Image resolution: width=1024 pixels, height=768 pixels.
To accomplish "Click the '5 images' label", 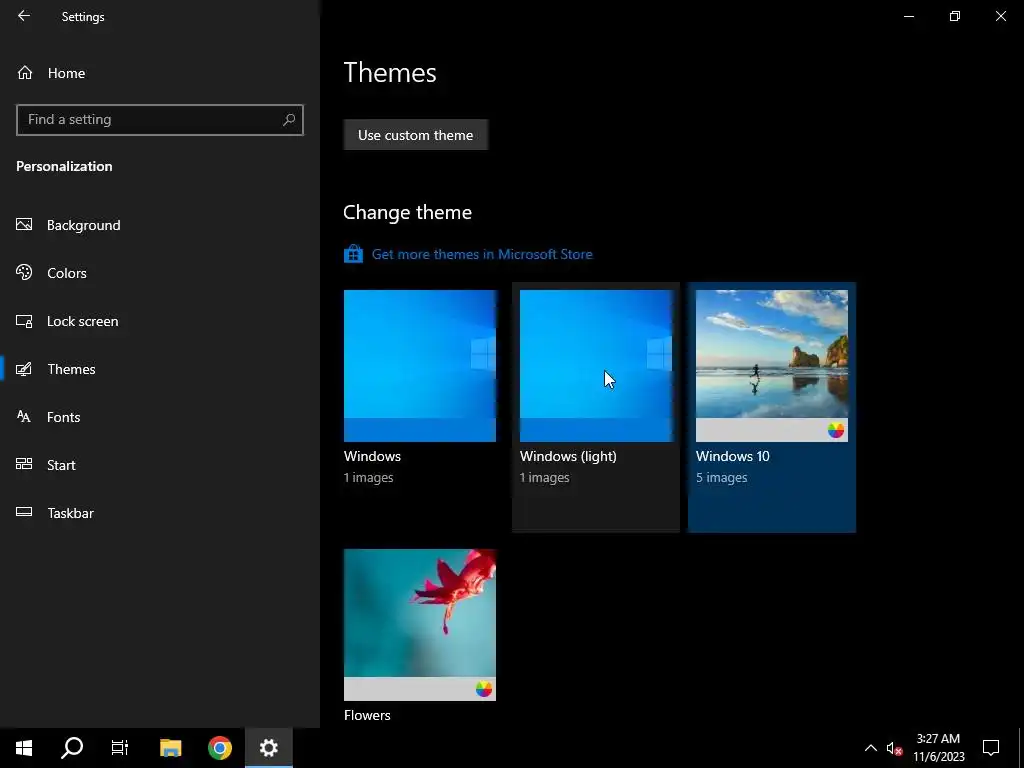I will [x=722, y=477].
